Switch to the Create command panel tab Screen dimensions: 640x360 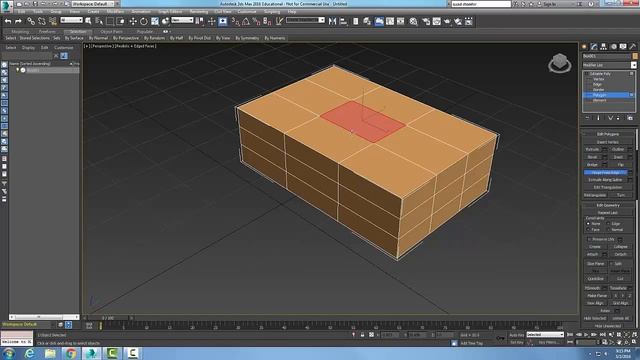pos(584,47)
